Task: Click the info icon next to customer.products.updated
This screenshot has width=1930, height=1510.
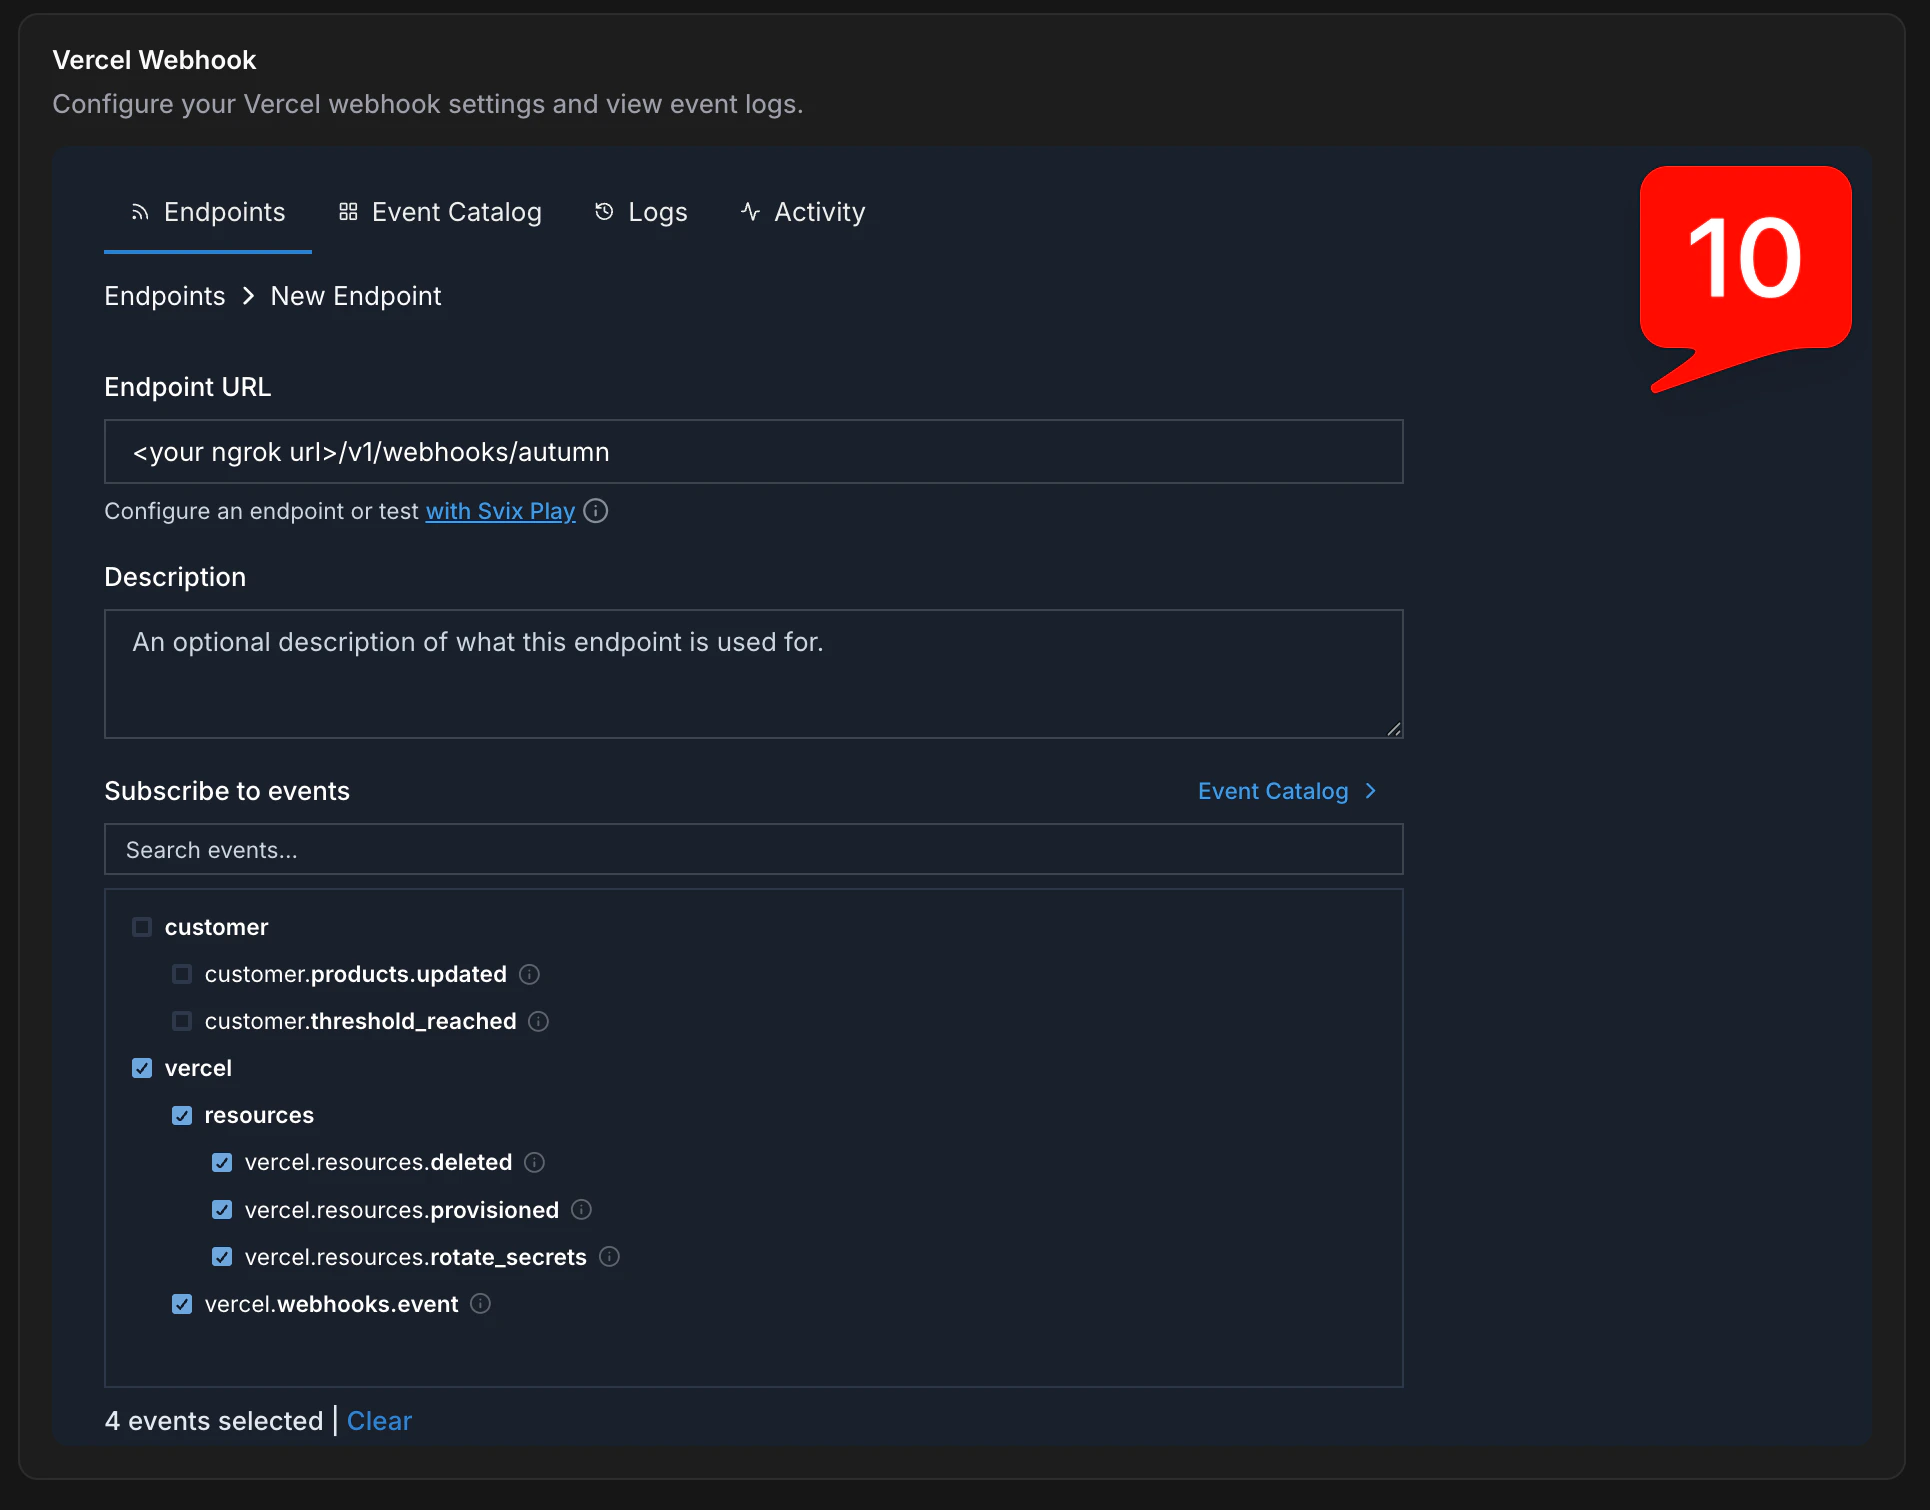Action: 529,974
